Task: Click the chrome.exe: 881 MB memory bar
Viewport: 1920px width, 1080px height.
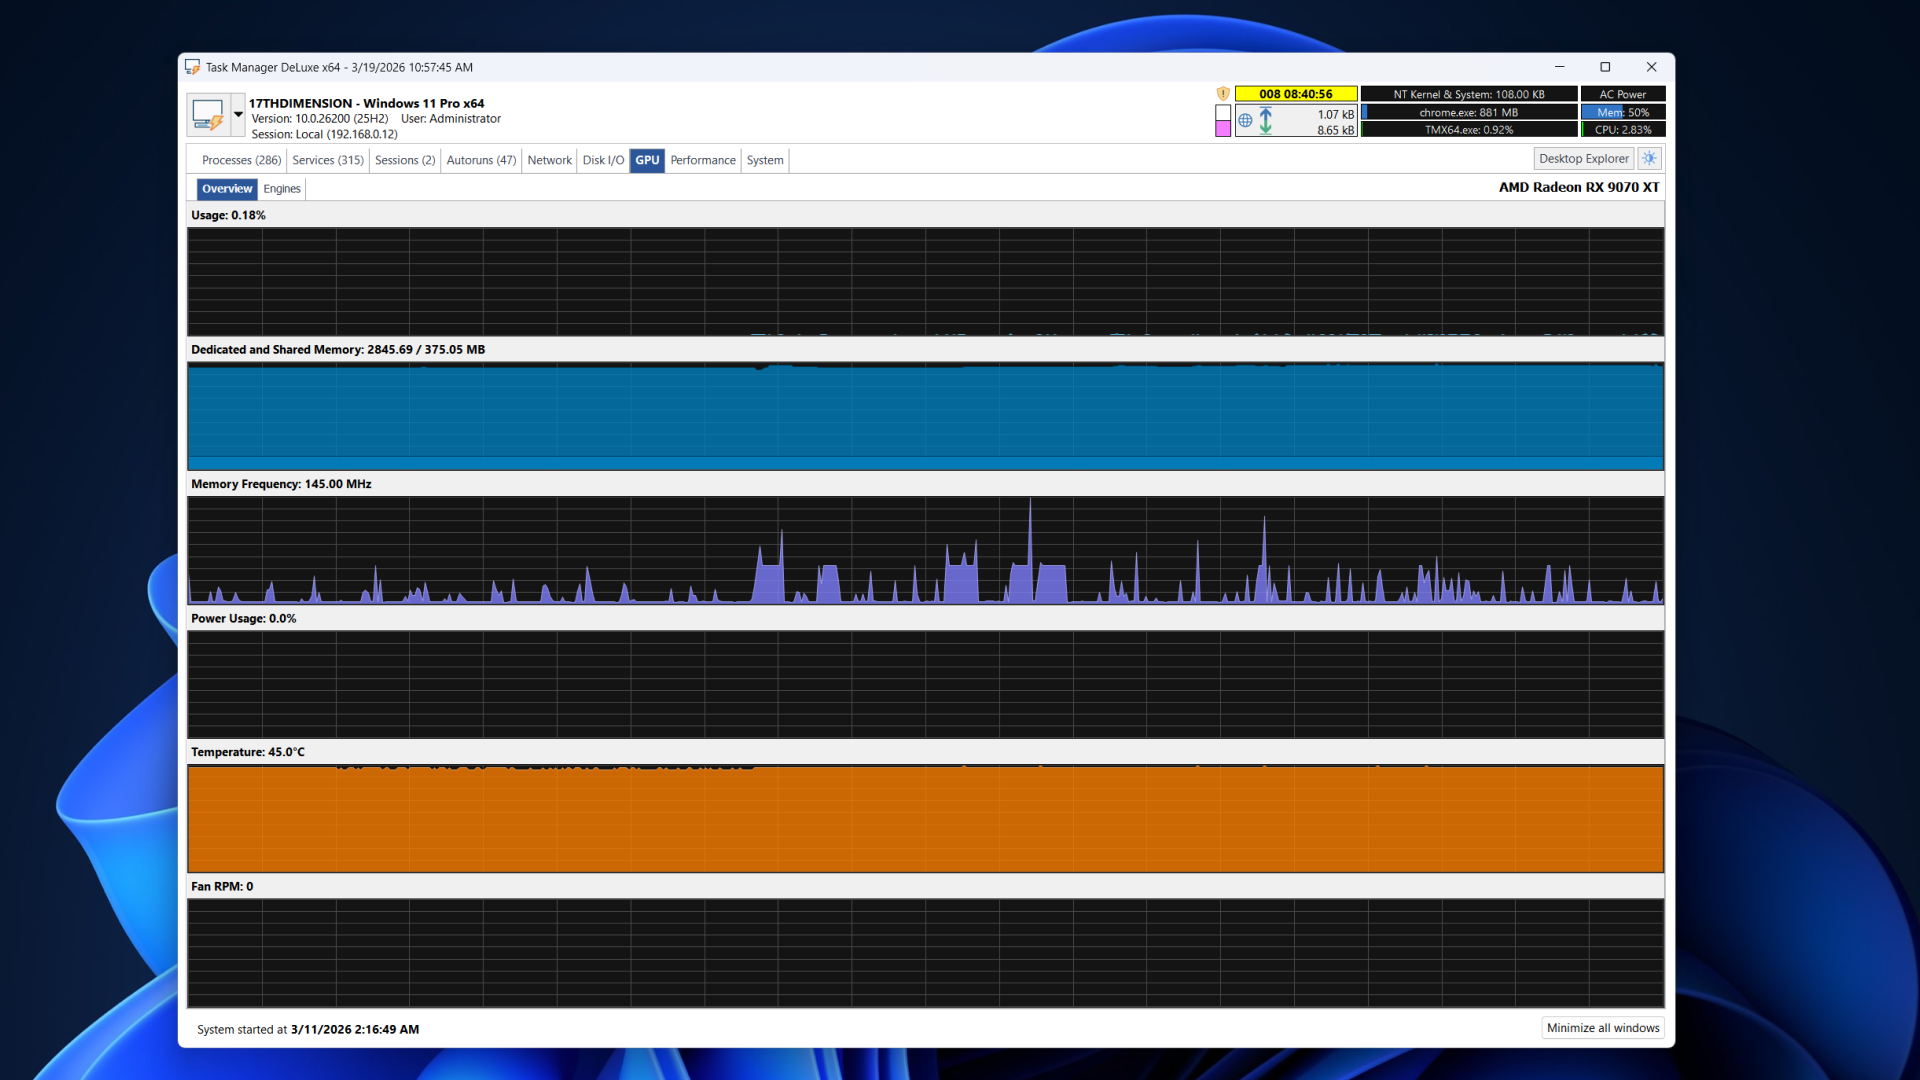Action: click(x=1469, y=112)
